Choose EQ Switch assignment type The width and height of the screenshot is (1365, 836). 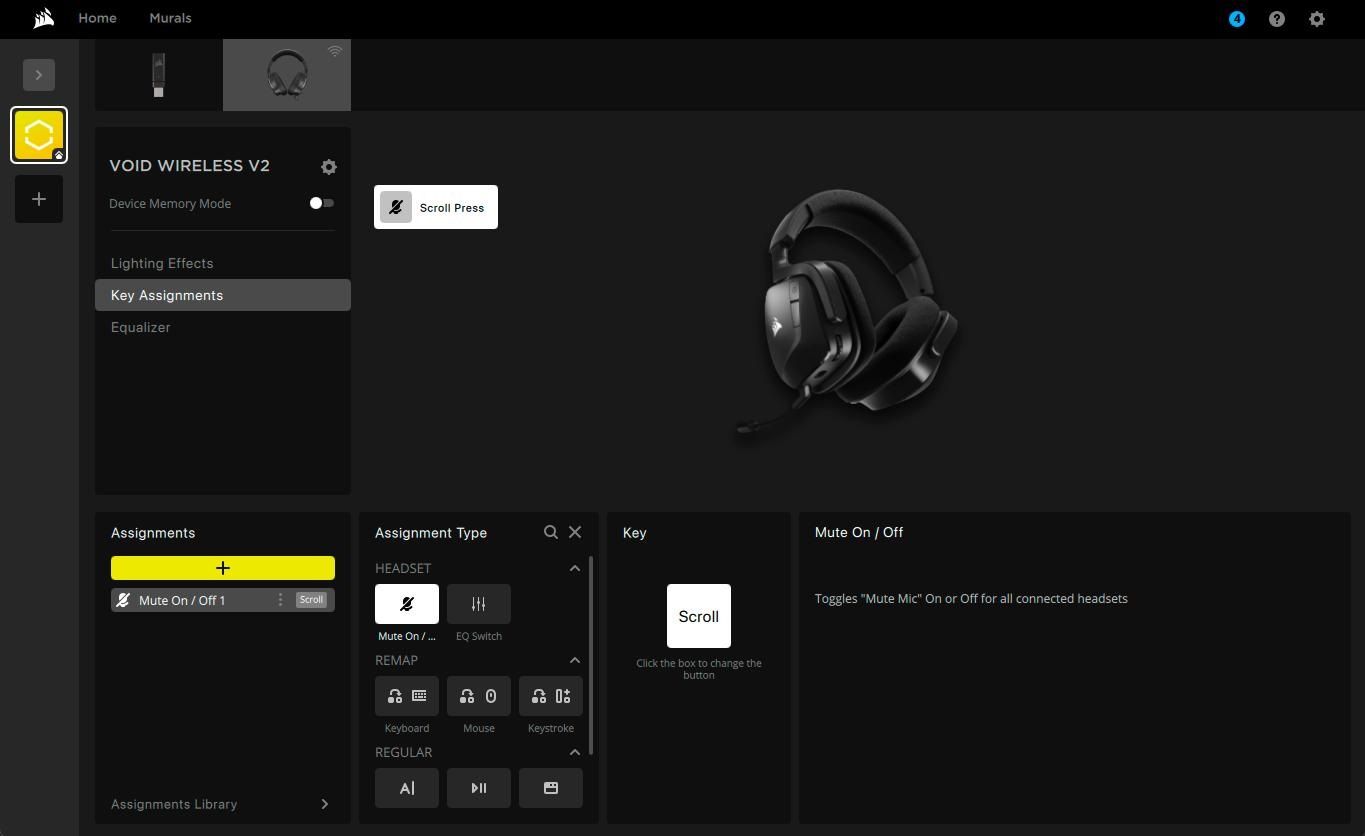coord(479,604)
